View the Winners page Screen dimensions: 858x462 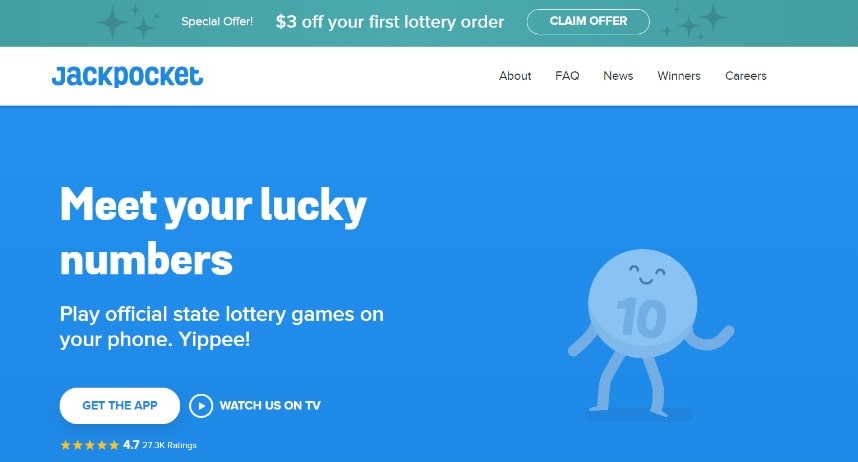coord(679,76)
